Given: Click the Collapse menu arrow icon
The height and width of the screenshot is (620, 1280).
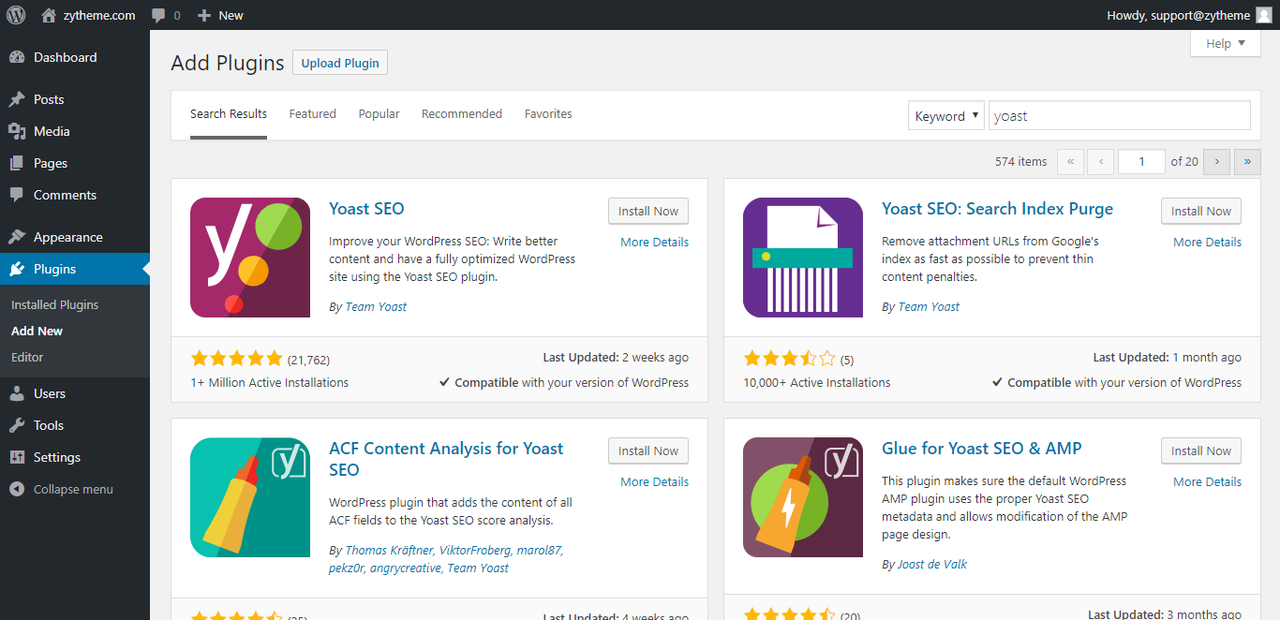Looking at the screenshot, I should (16, 489).
